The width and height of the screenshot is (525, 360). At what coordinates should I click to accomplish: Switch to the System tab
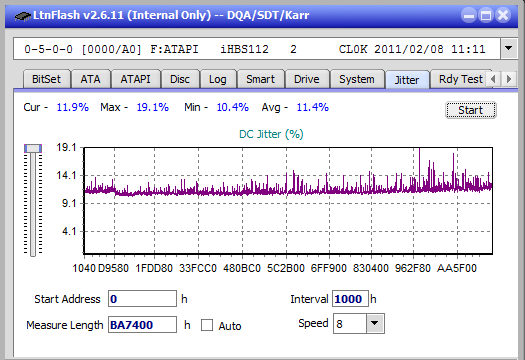pos(357,79)
